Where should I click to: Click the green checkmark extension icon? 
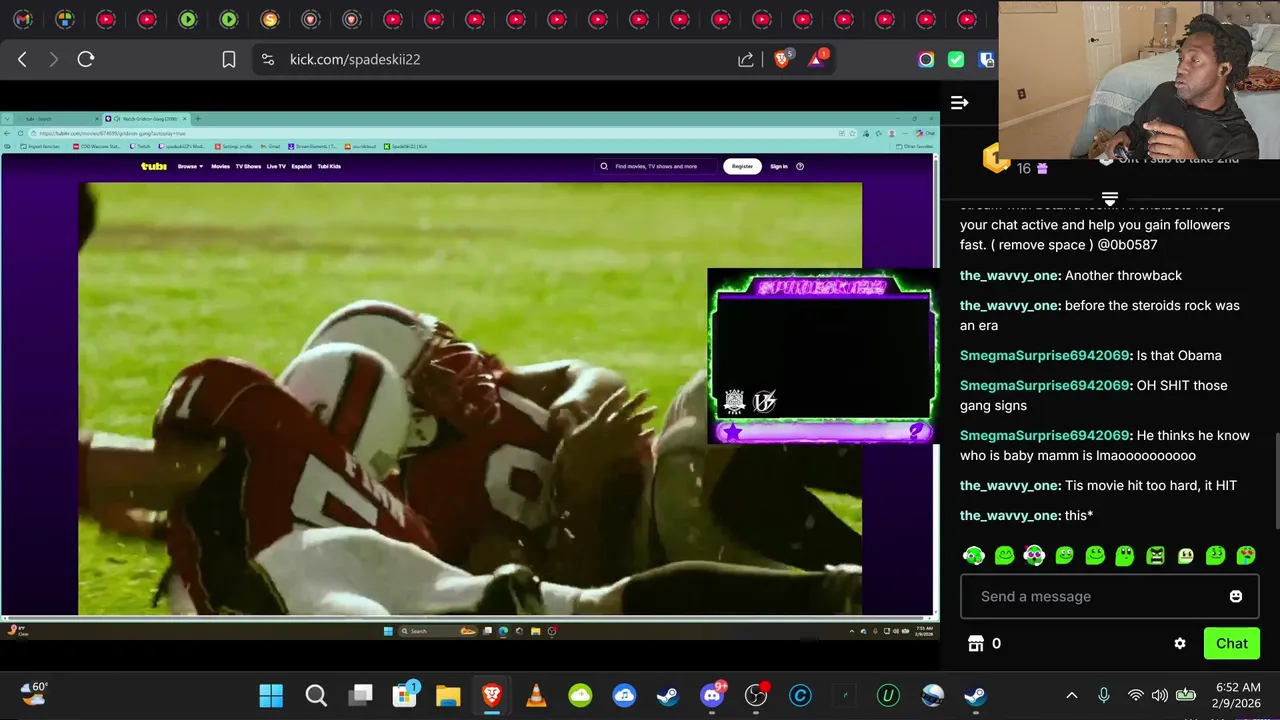(956, 59)
